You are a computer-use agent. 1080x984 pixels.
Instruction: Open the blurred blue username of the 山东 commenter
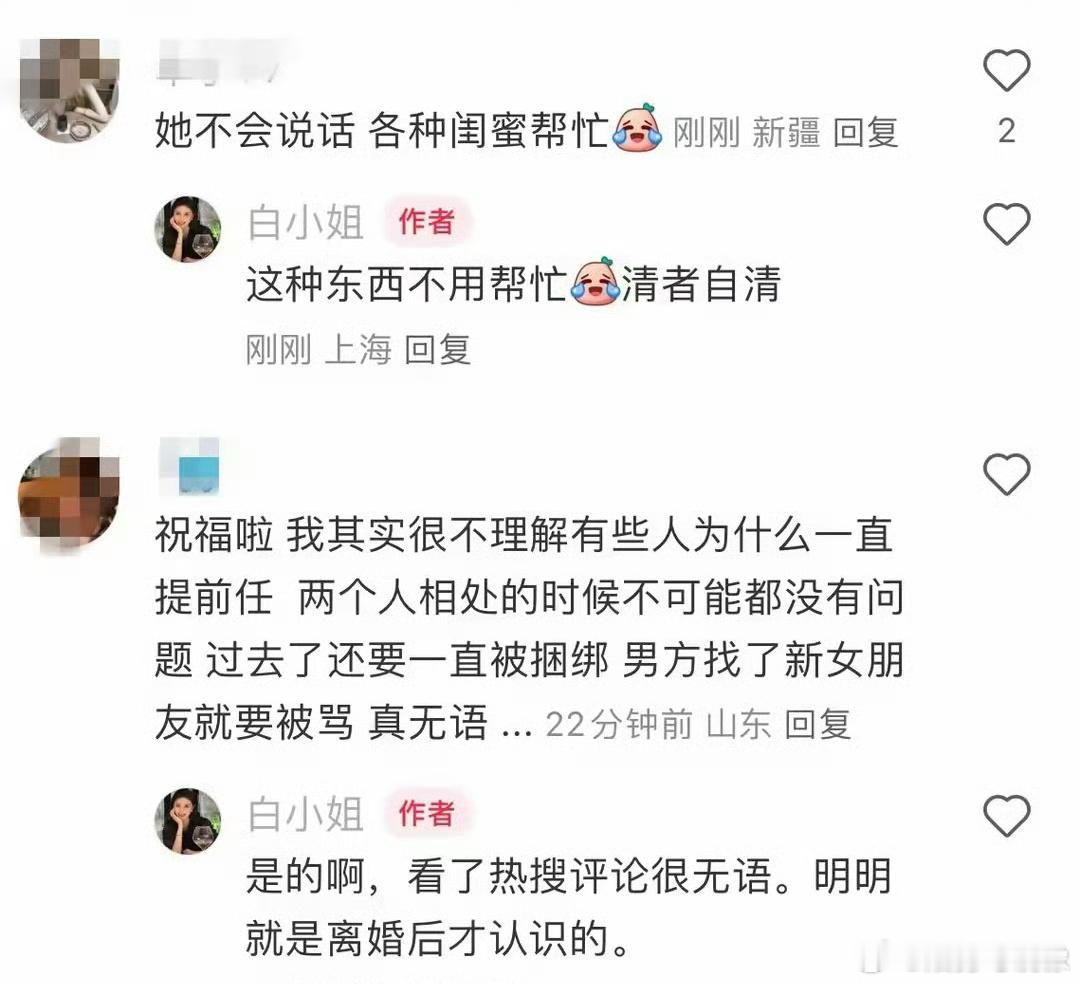[x=189, y=465]
